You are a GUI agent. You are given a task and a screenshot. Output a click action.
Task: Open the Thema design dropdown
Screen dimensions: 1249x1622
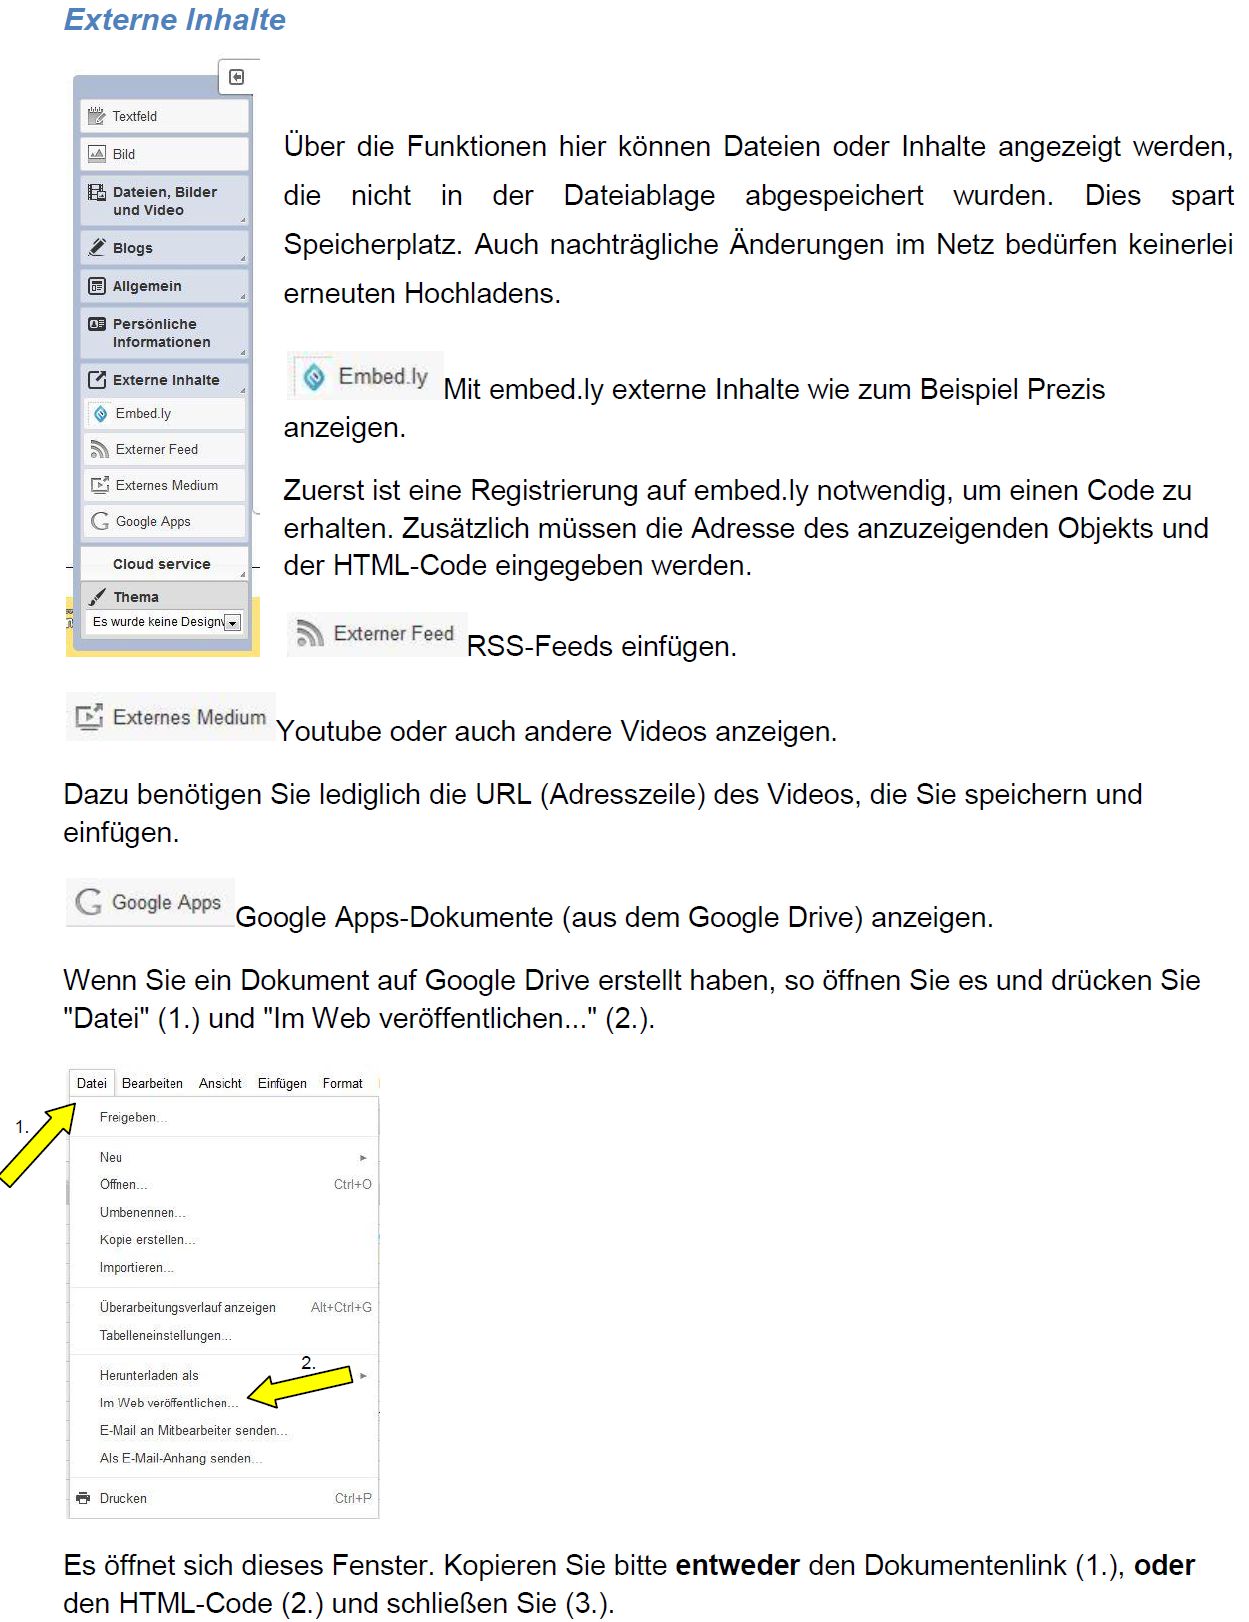coord(232,623)
